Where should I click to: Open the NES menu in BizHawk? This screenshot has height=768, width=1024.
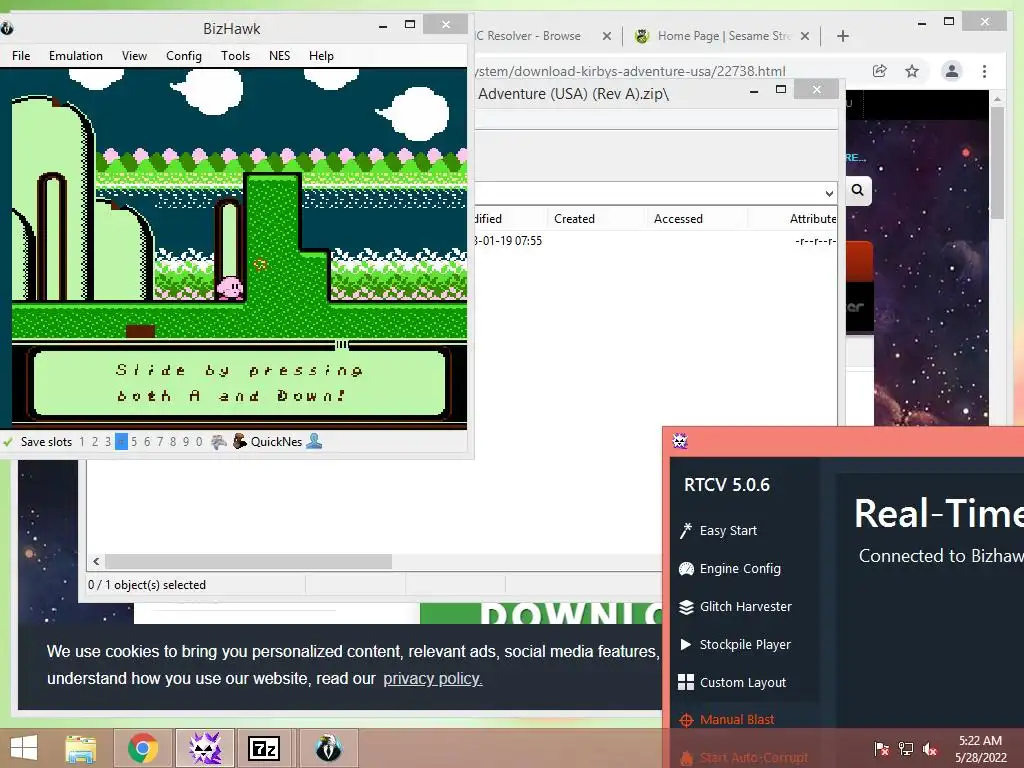point(280,56)
